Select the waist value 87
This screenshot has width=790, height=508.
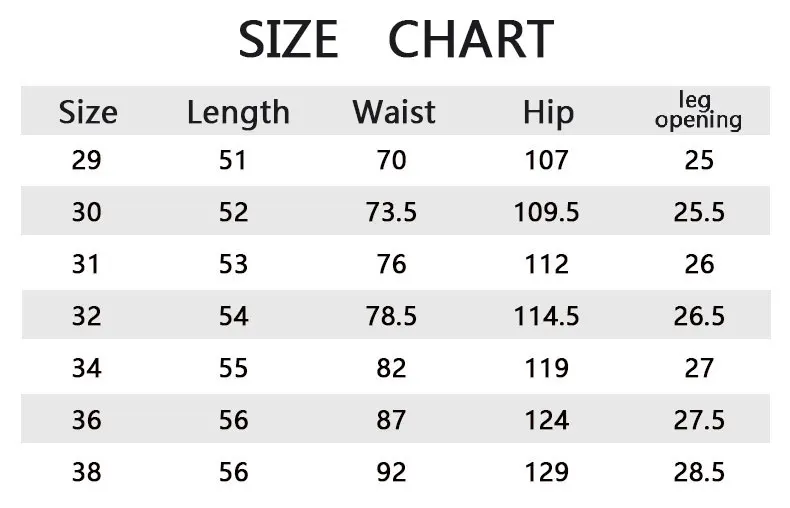pos(392,420)
